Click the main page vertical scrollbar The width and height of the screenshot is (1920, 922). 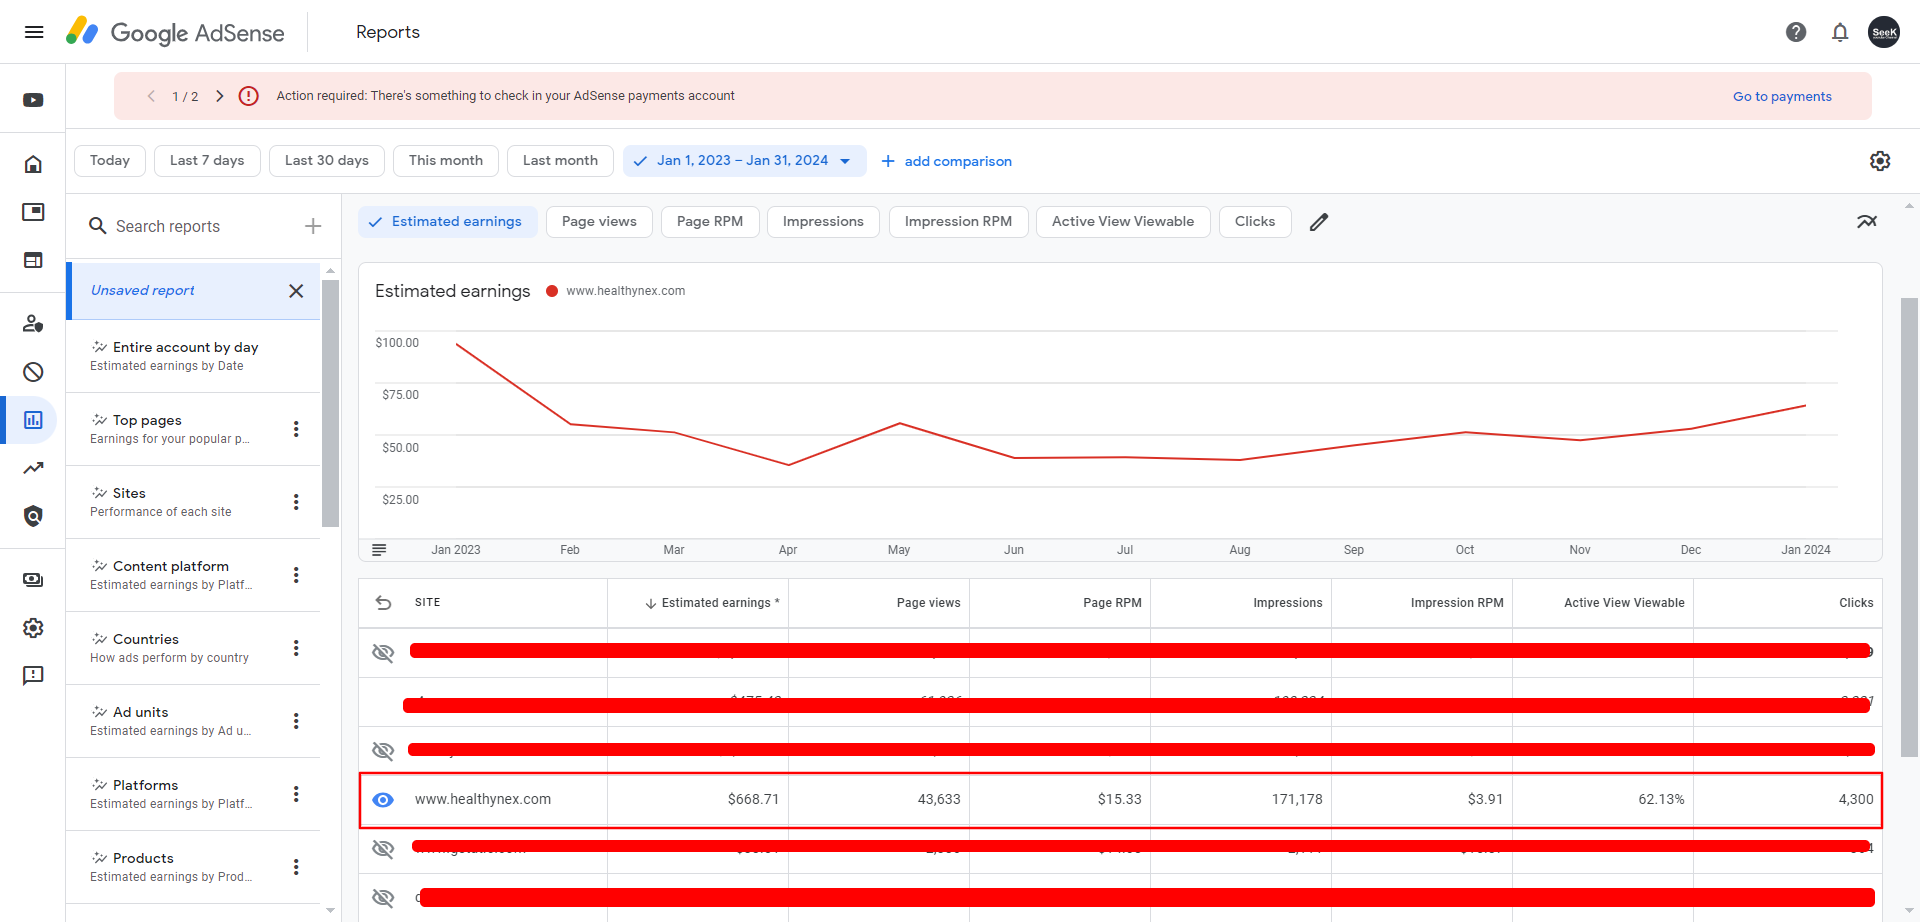point(1909,527)
